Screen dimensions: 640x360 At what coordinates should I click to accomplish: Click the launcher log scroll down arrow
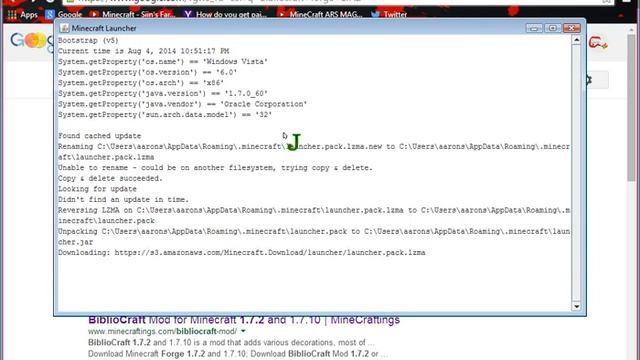point(576,306)
